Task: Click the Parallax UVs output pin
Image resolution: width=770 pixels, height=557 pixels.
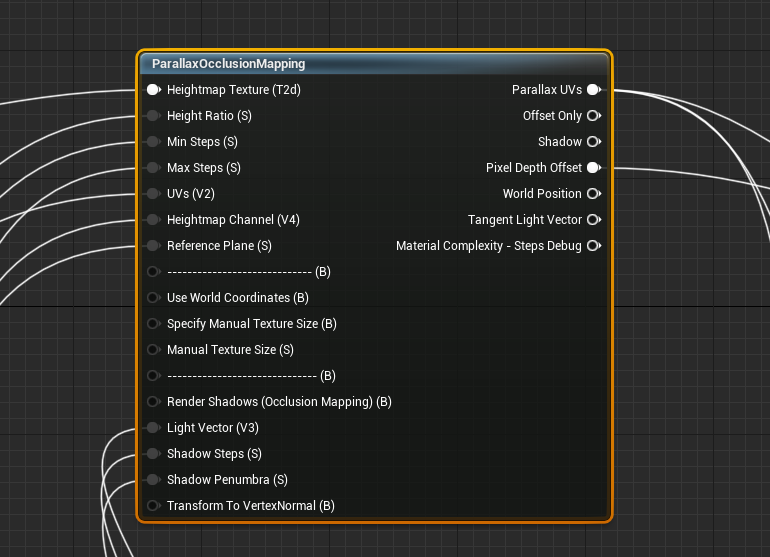Action: tap(593, 90)
